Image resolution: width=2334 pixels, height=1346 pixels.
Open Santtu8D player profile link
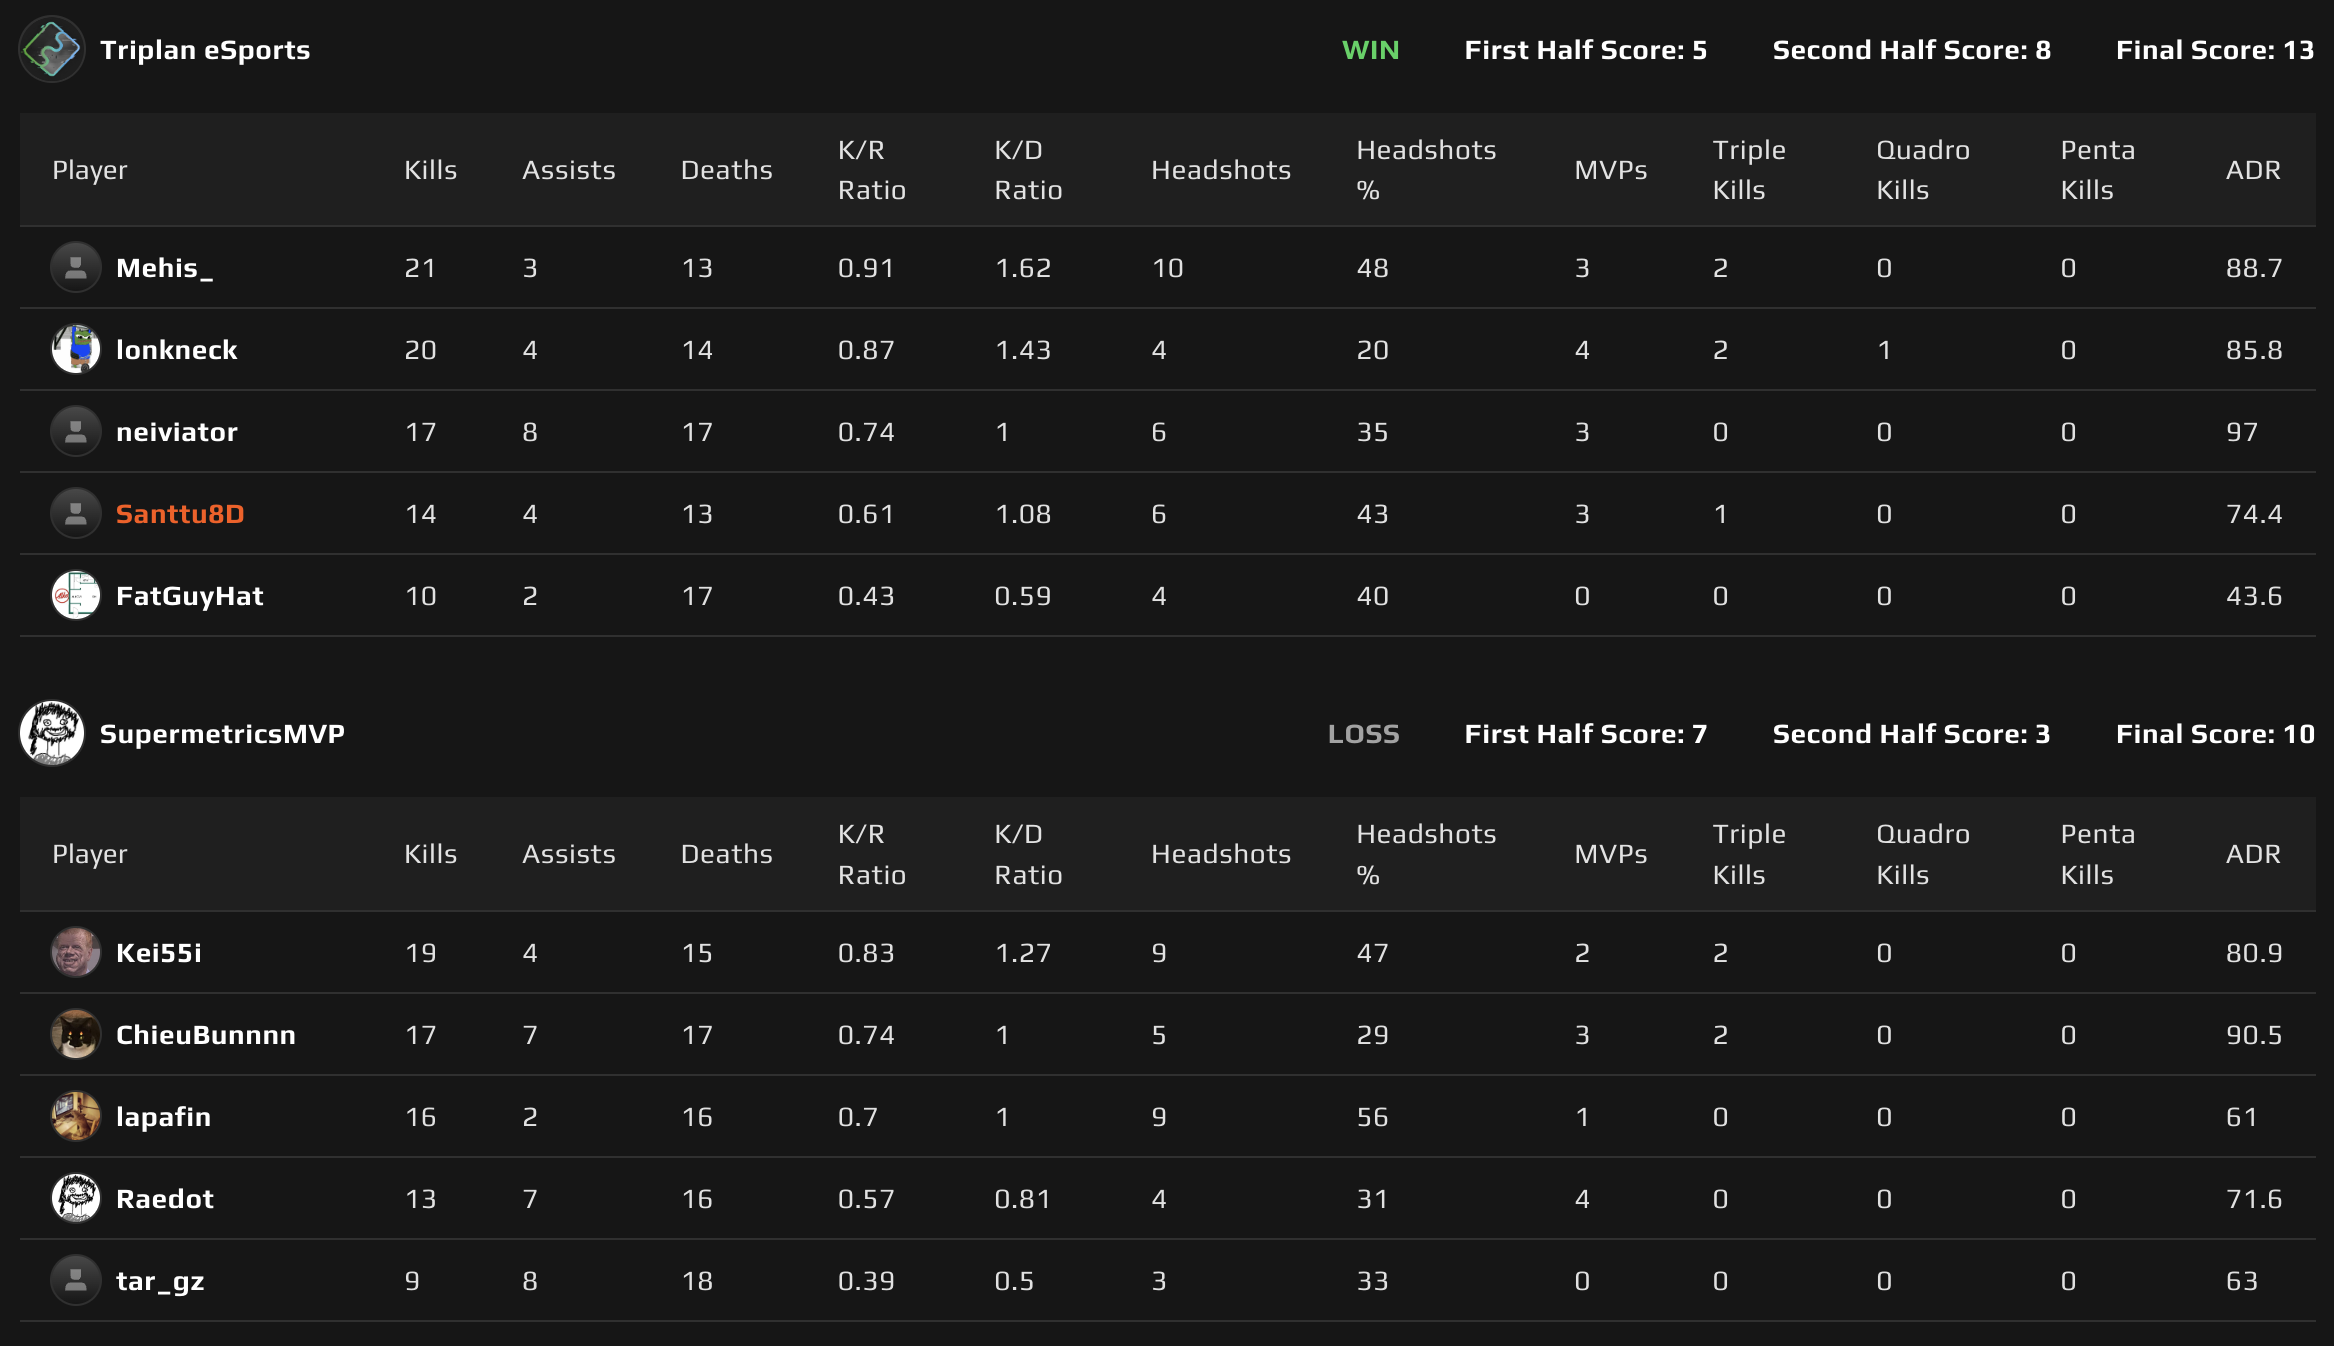pos(180,514)
